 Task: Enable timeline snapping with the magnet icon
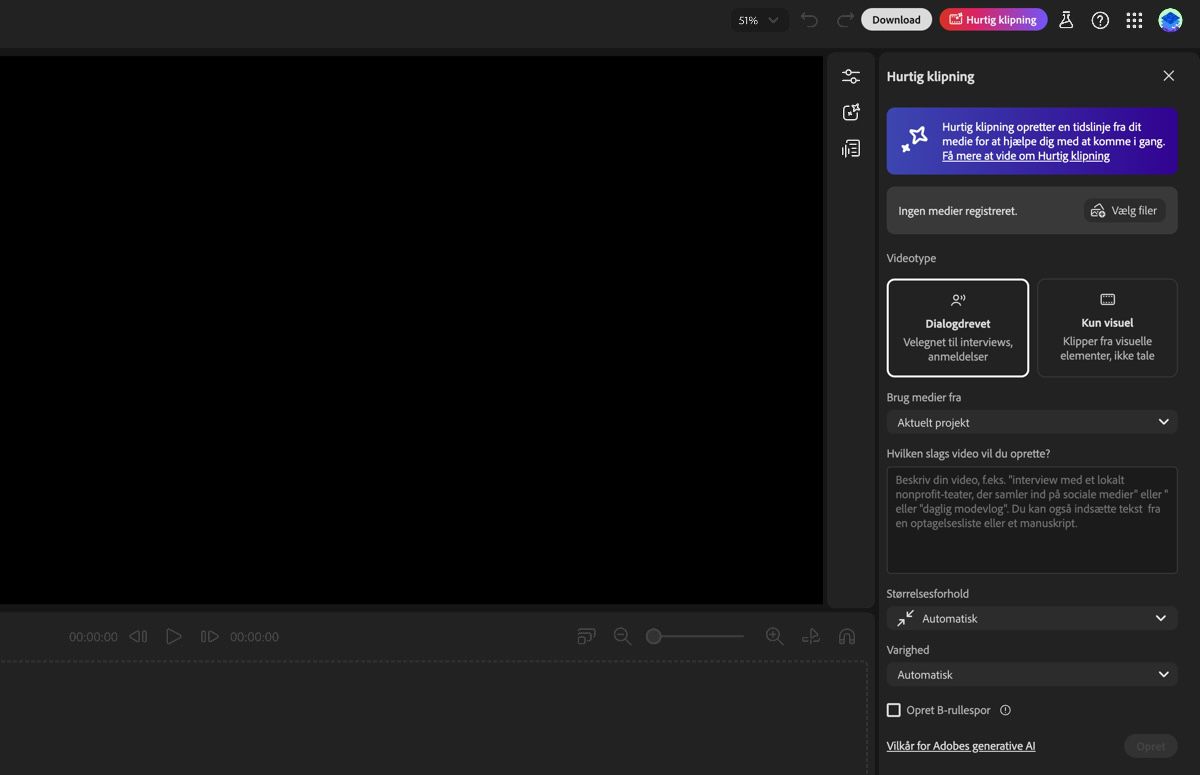pyautogui.click(x=847, y=636)
